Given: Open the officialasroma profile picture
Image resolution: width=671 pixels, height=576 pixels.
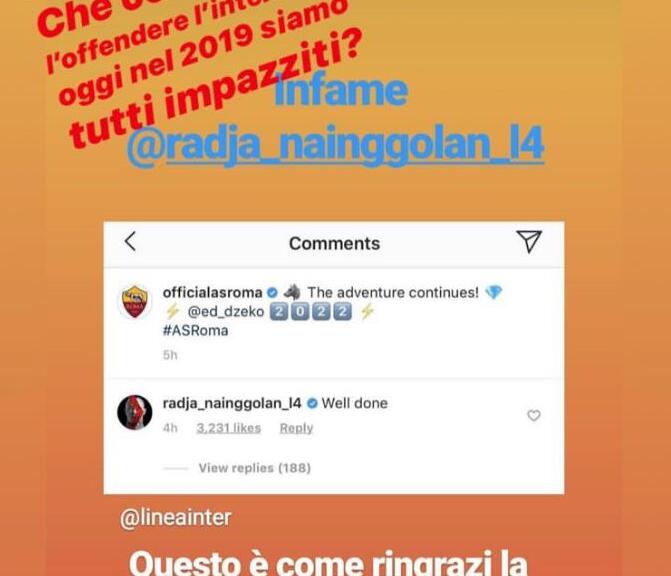Looking at the screenshot, I should [x=135, y=302].
